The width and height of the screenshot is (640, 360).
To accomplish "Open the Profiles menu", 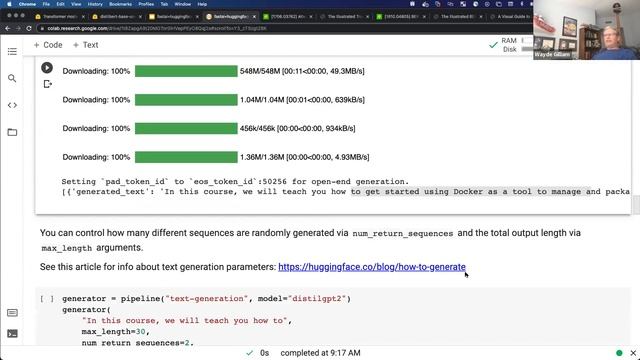I will point(146,4).
